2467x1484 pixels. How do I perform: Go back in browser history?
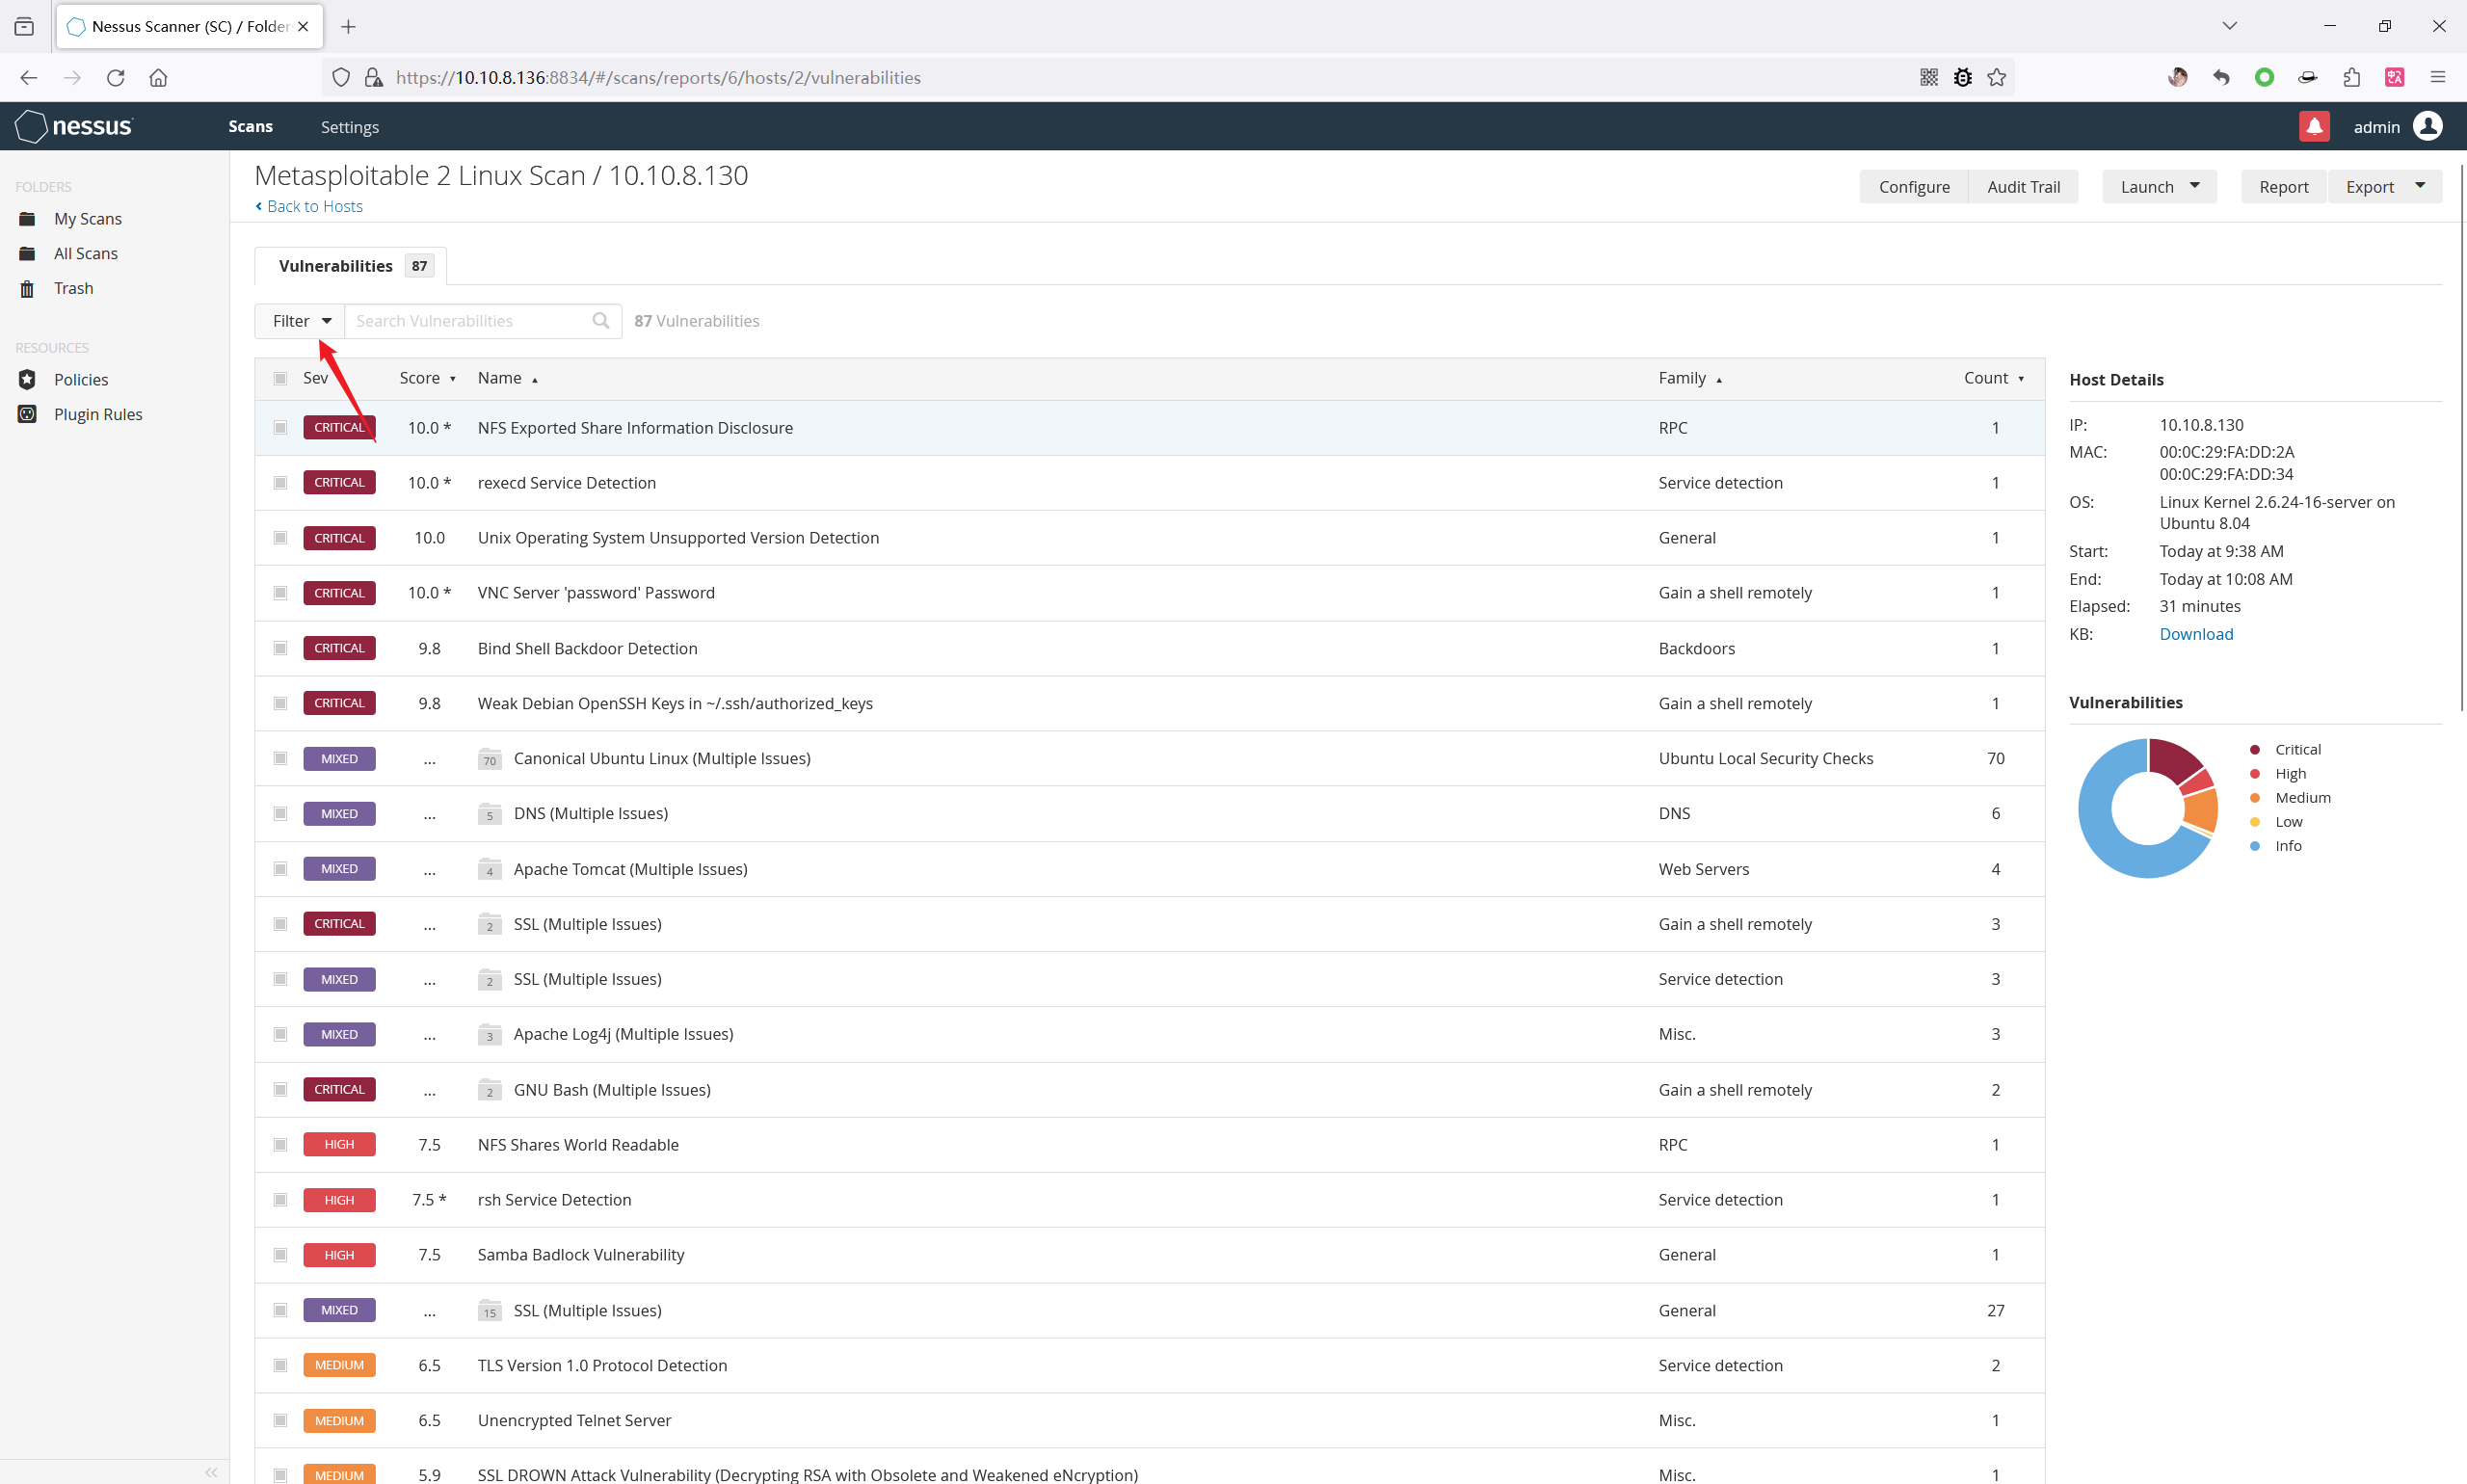coord(28,77)
